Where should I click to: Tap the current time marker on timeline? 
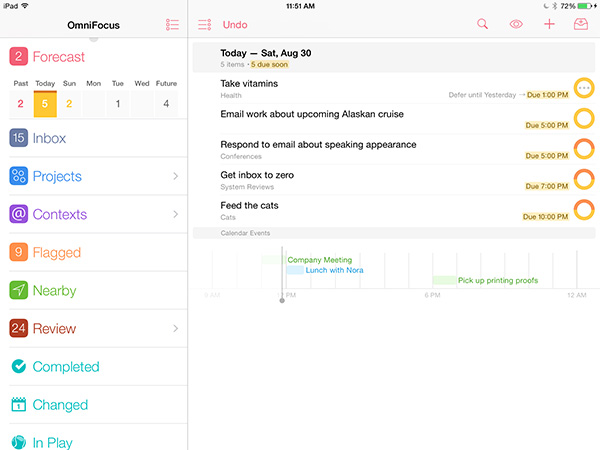(282, 300)
